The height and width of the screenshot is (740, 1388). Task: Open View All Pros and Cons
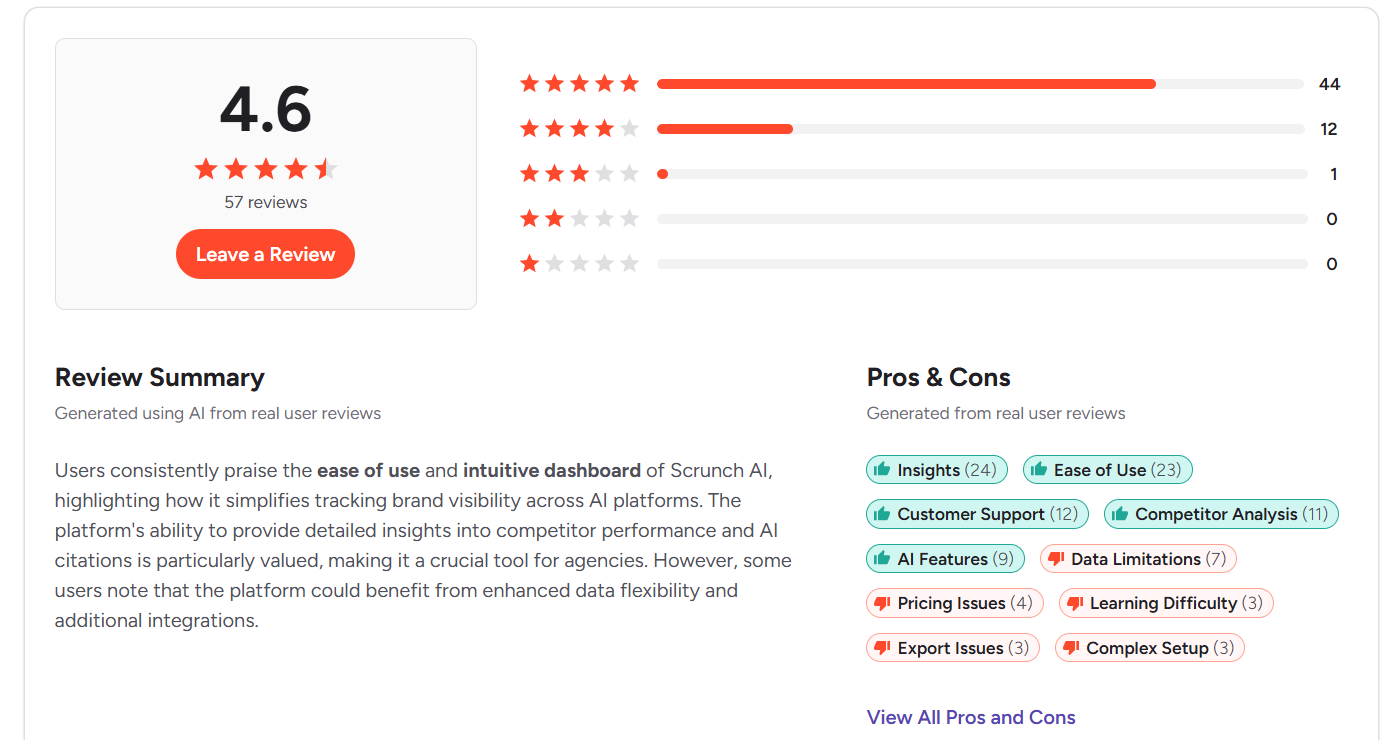[x=970, y=717]
